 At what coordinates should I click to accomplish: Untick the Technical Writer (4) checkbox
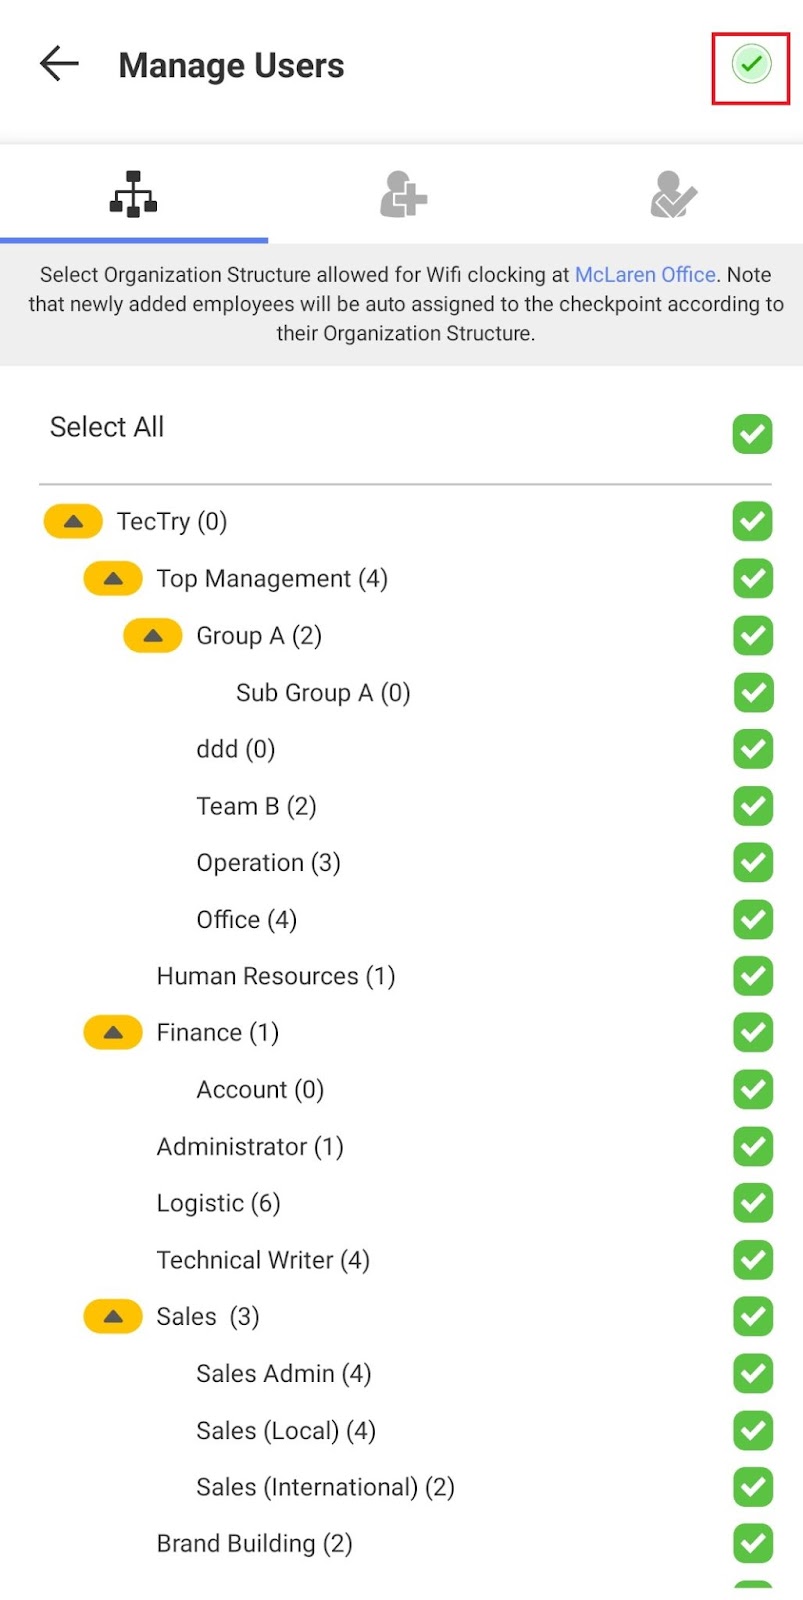752,1260
